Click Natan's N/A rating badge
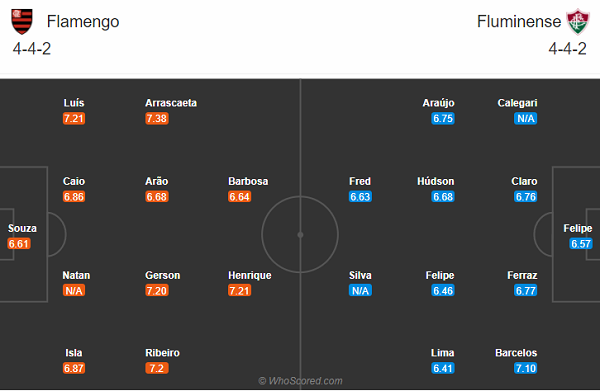Viewport: 600px width, 391px height. coord(74,291)
